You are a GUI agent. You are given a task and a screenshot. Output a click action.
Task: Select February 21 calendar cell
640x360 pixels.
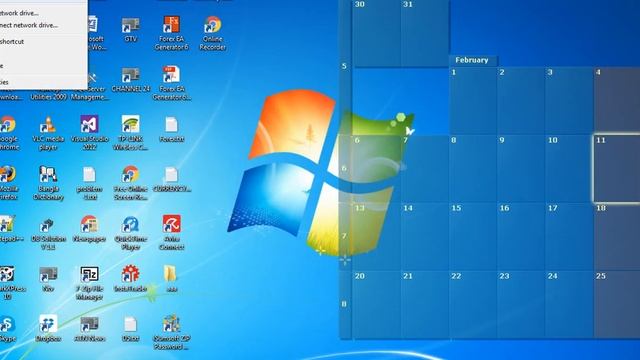(x=424, y=304)
